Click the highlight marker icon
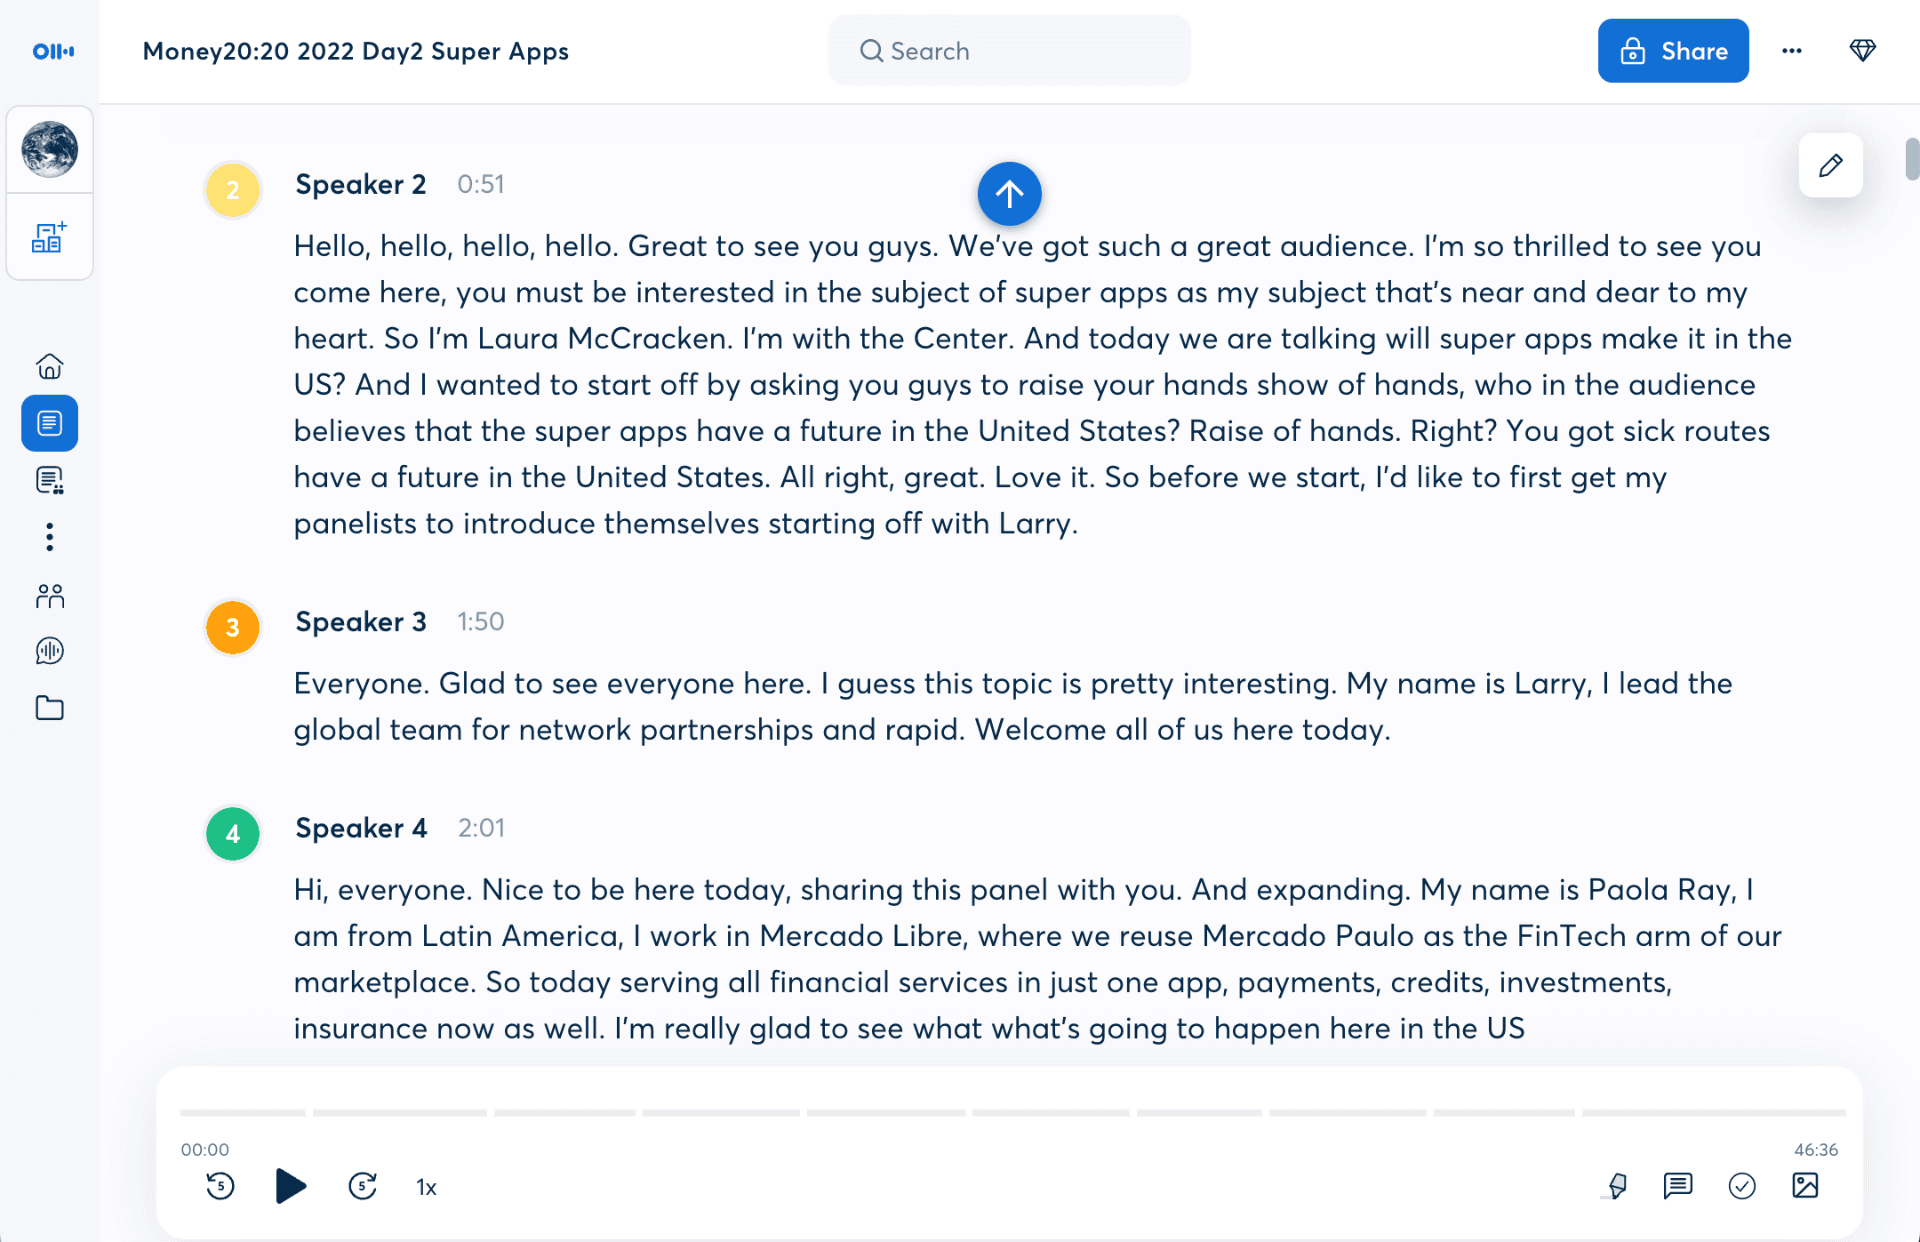Screen dimensions: 1920x1242 [1616, 1186]
